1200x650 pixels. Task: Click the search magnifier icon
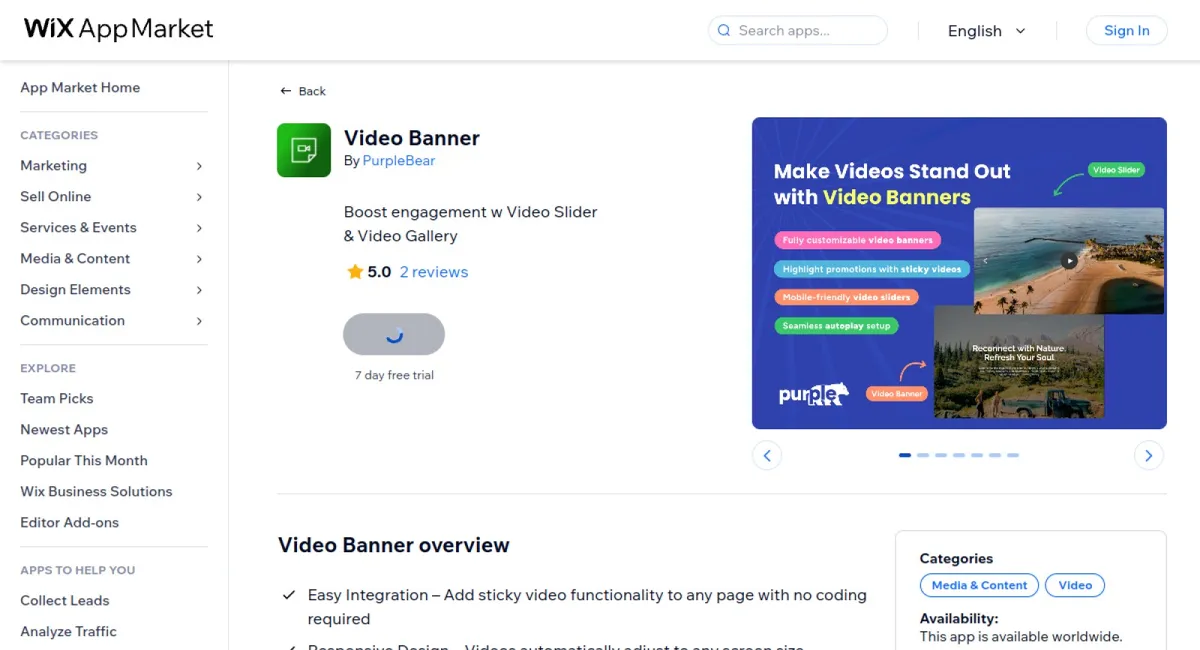(x=724, y=31)
